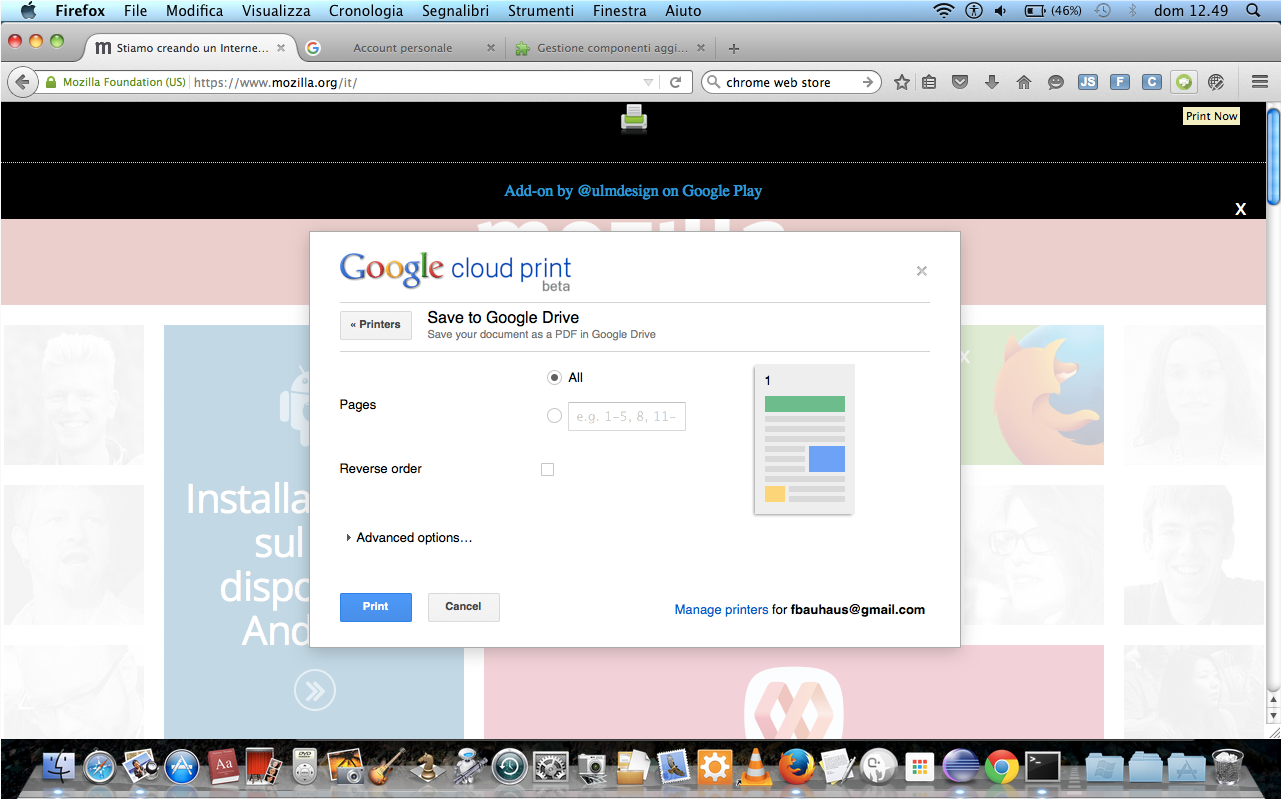Screen dimensions: 1281x799
Task: Select the All pages radio button
Action: pos(554,377)
